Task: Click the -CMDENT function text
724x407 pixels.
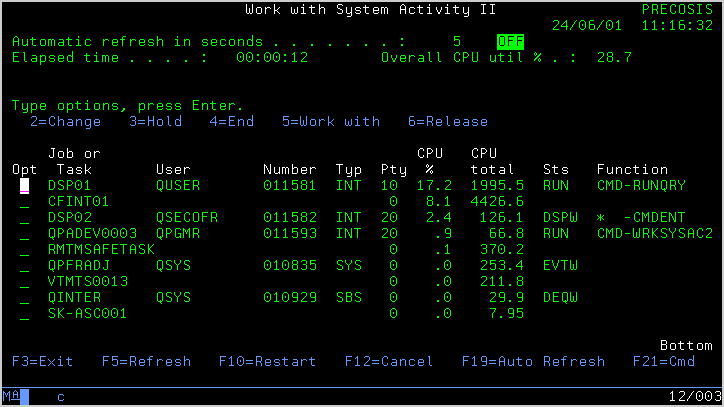Action: click(x=655, y=218)
